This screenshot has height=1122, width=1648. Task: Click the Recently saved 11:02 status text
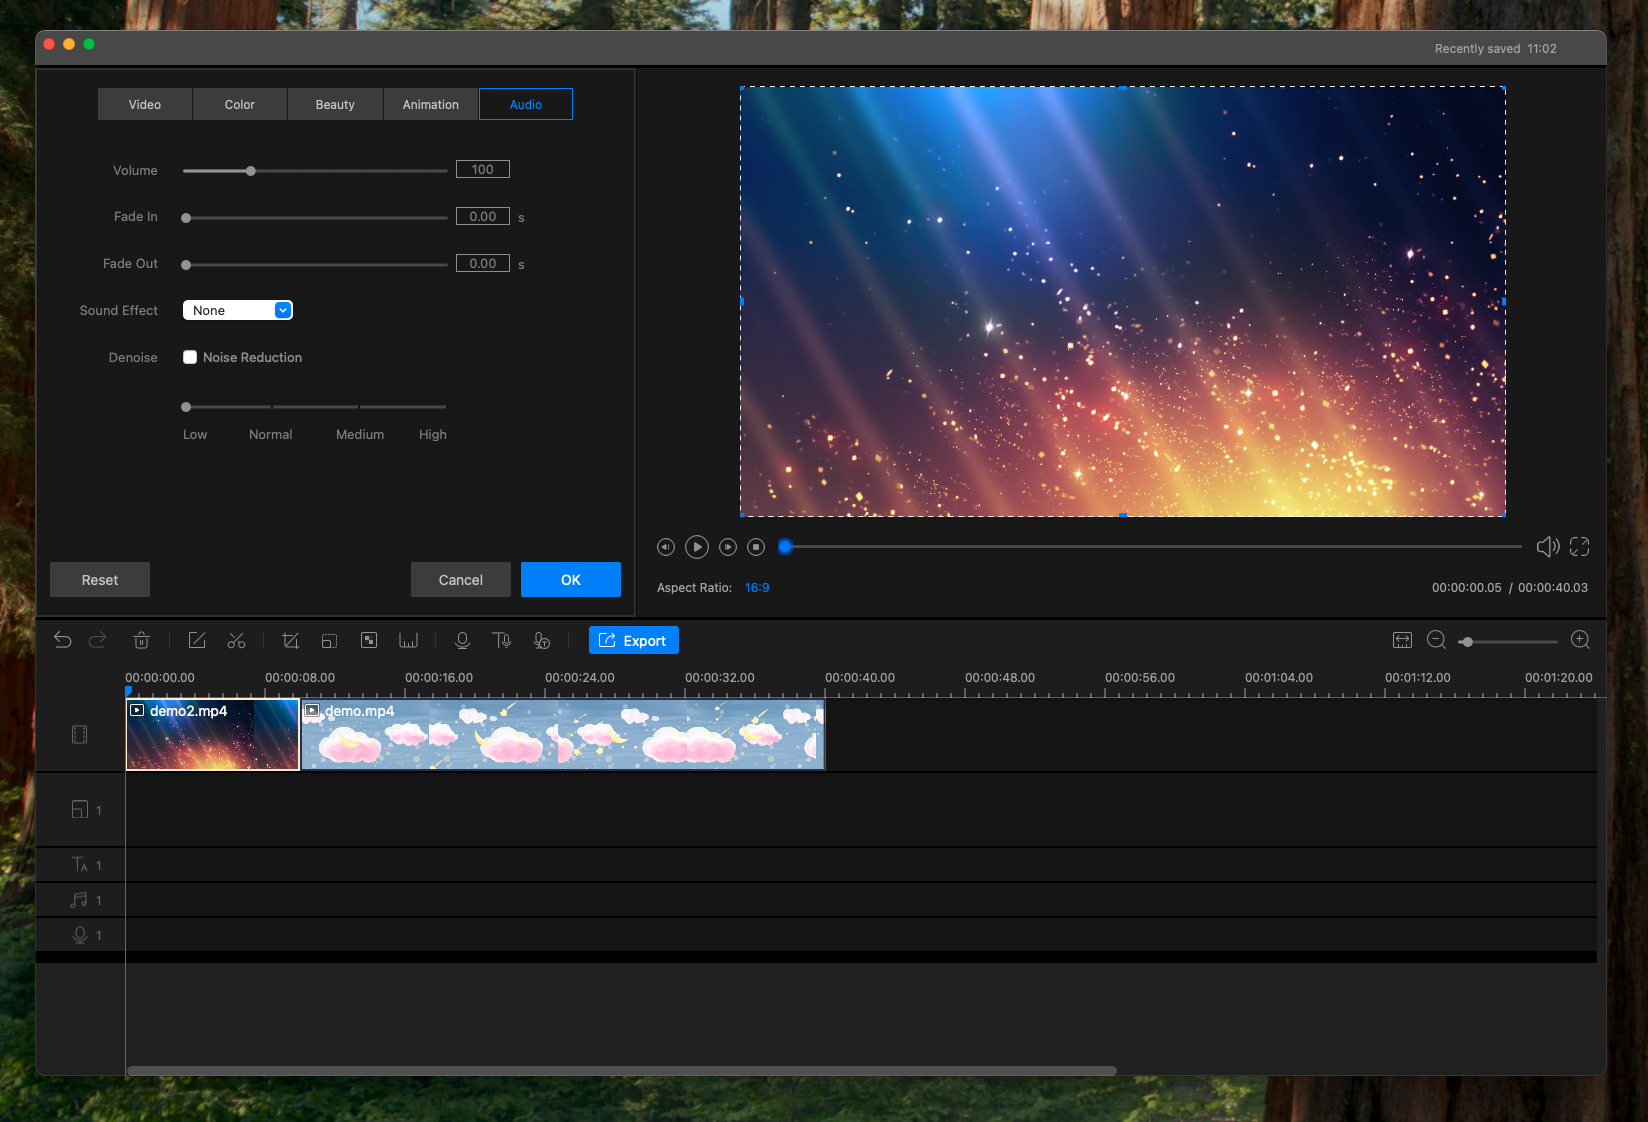pos(1495,49)
